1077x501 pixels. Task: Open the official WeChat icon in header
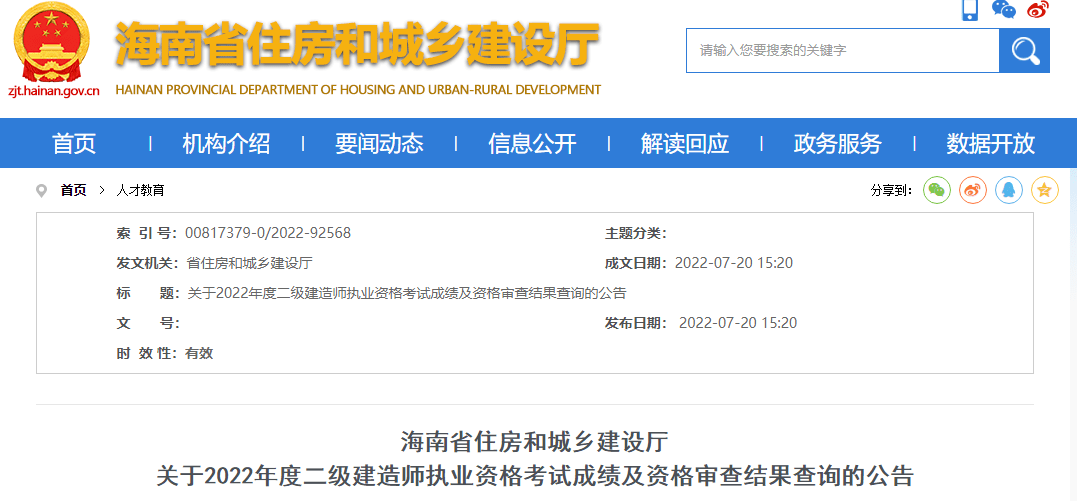[1003, 9]
